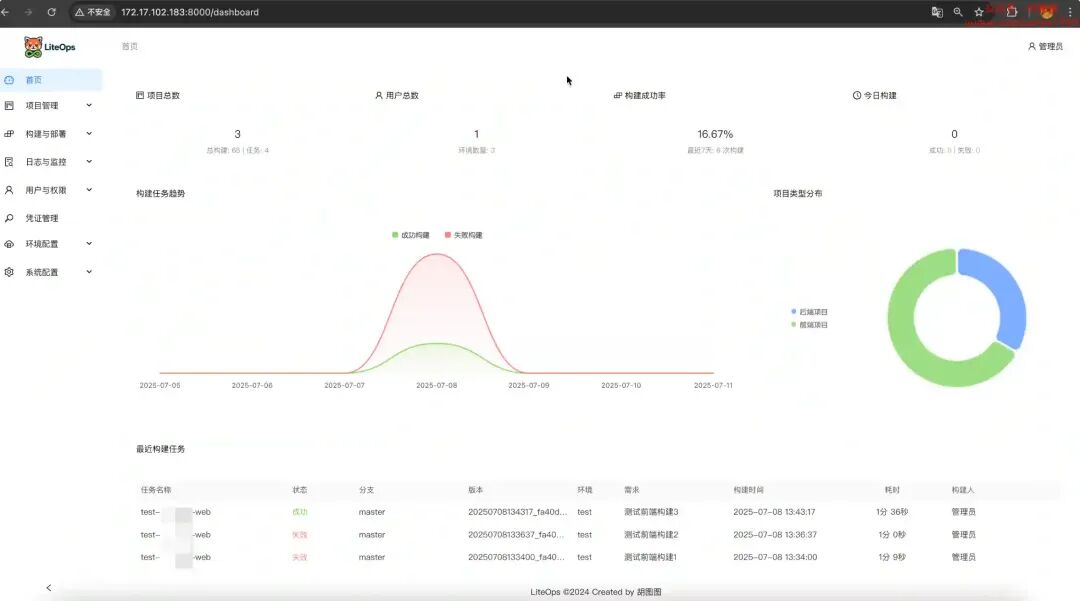This screenshot has height=601, width=1080.
Task: Click the 环境配置 cloud icon
Action: (9, 244)
